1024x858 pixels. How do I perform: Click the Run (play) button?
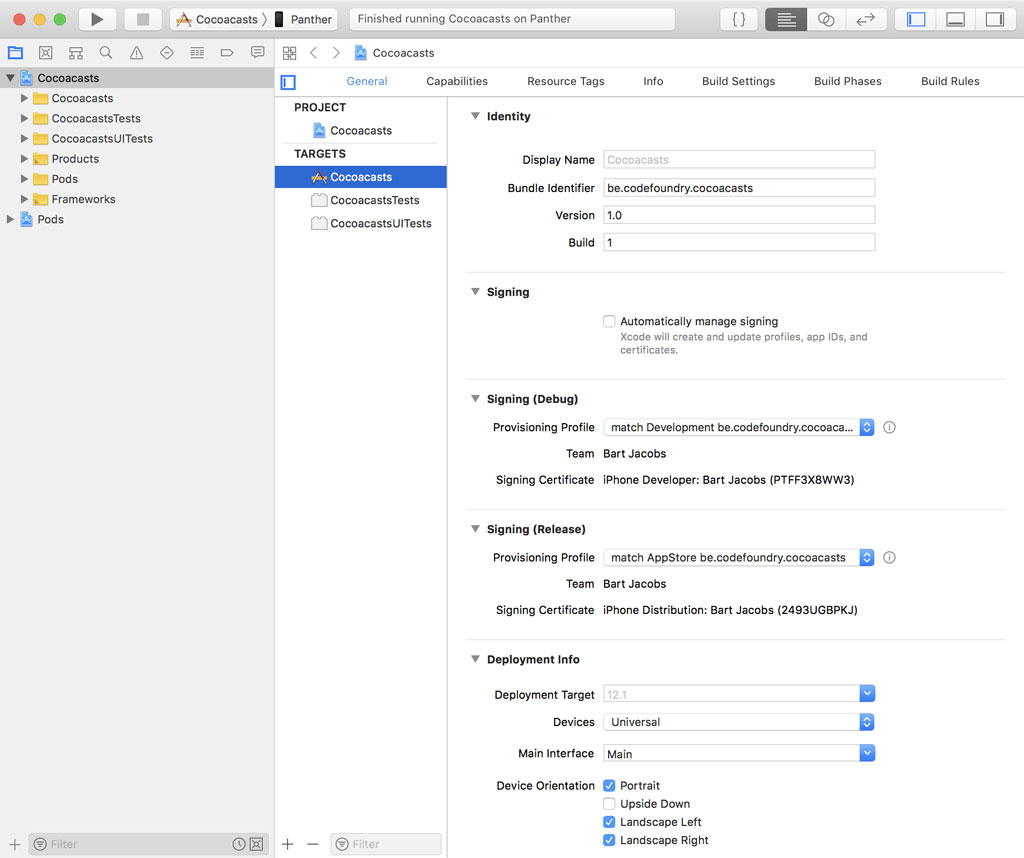97,19
